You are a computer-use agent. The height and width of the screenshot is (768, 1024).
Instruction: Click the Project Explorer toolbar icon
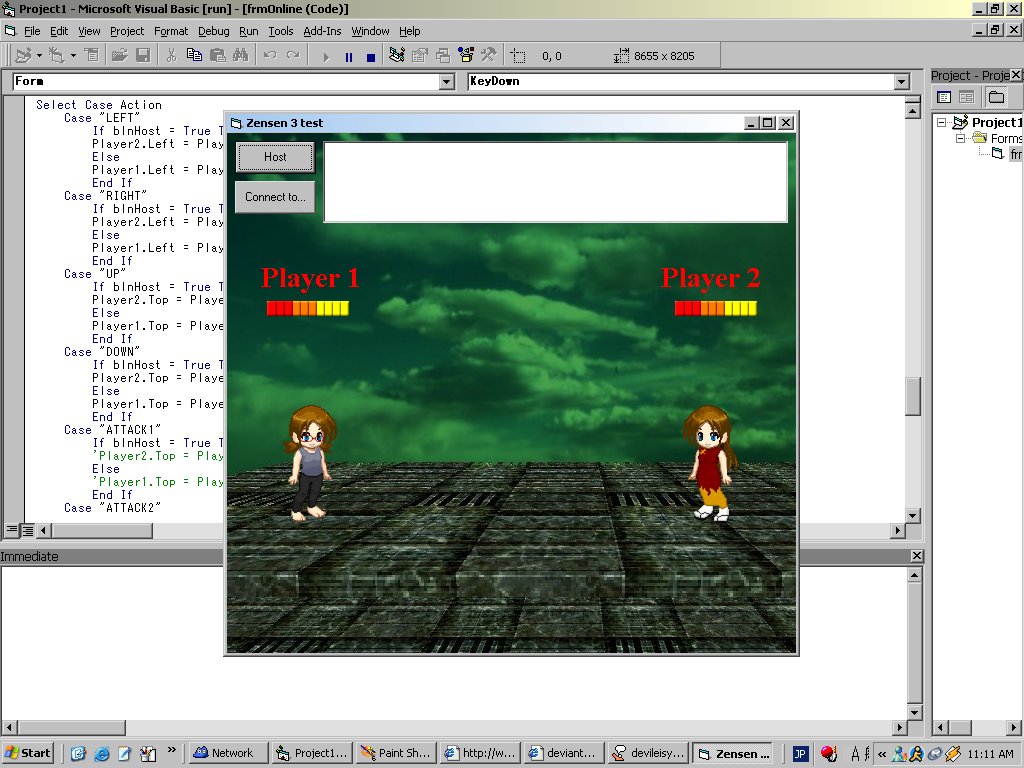[x=396, y=56]
